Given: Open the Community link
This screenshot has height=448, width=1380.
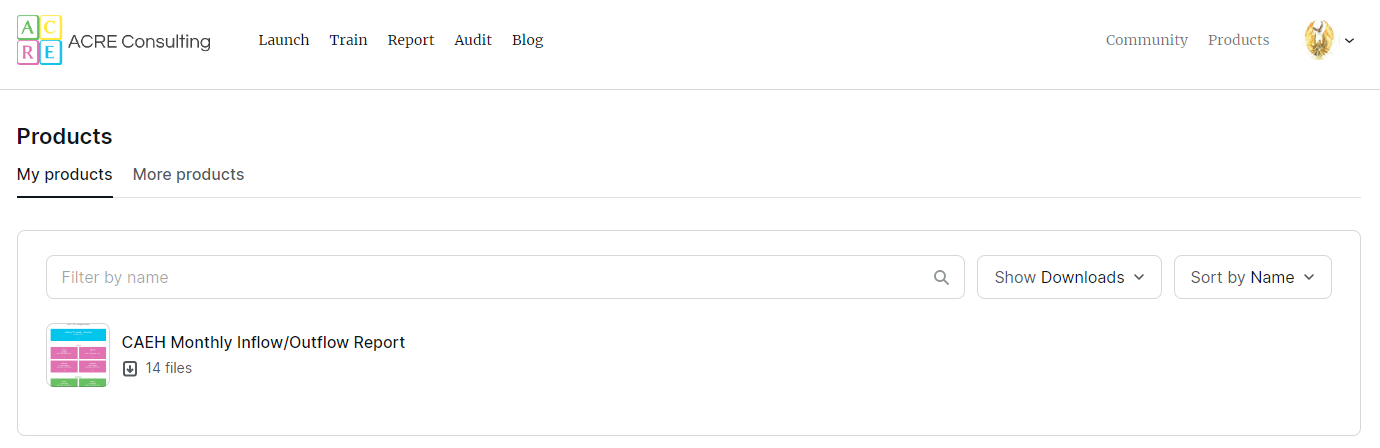Looking at the screenshot, I should pyautogui.click(x=1146, y=40).
